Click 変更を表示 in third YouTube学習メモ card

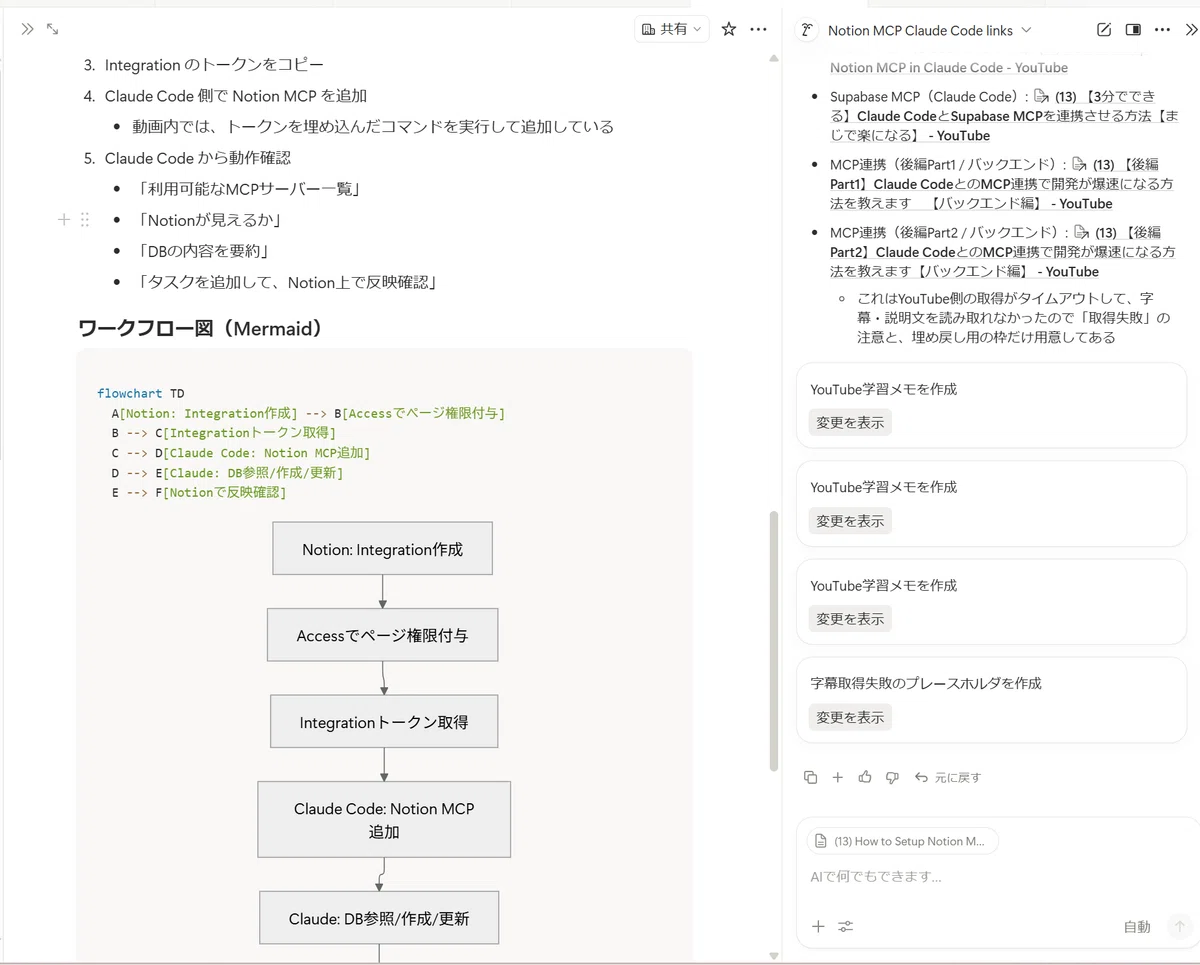pyautogui.click(x=850, y=618)
